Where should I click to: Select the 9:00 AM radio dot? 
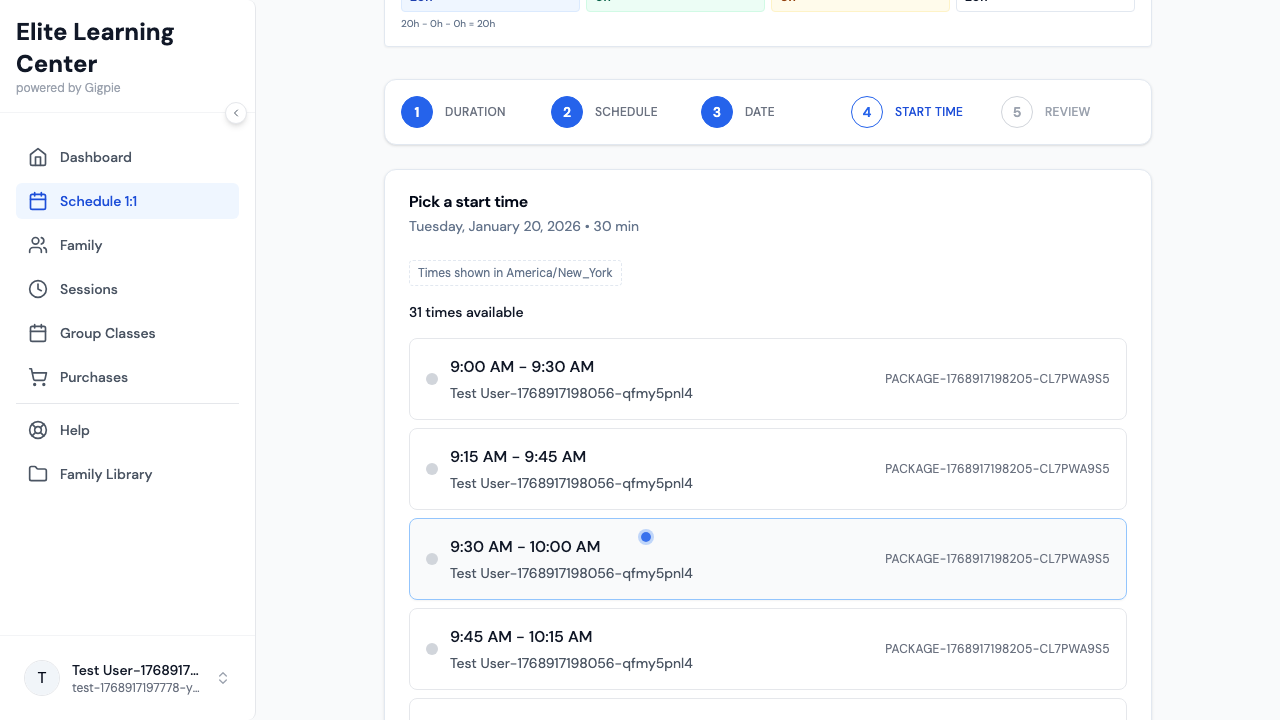tap(432, 379)
